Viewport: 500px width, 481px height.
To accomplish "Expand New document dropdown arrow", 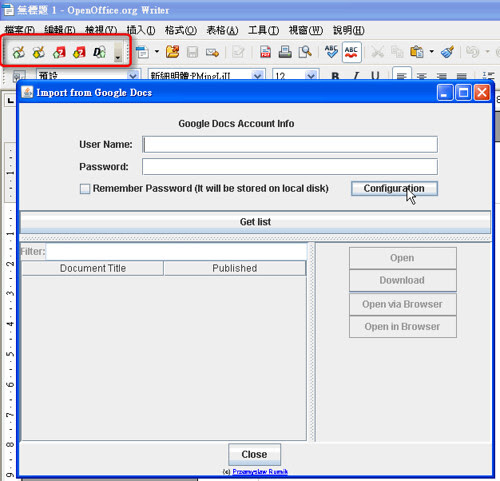I will tap(157, 52).
